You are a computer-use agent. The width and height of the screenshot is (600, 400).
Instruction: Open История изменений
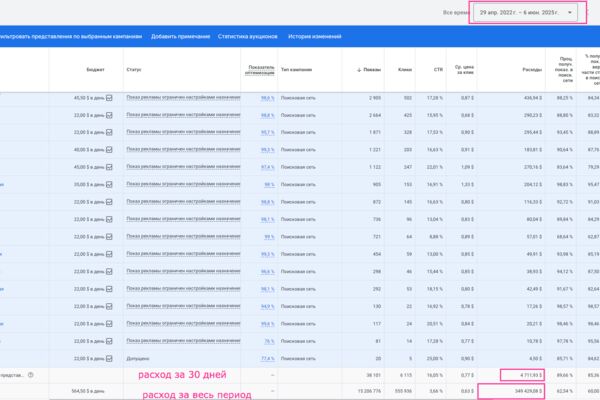(315, 36)
